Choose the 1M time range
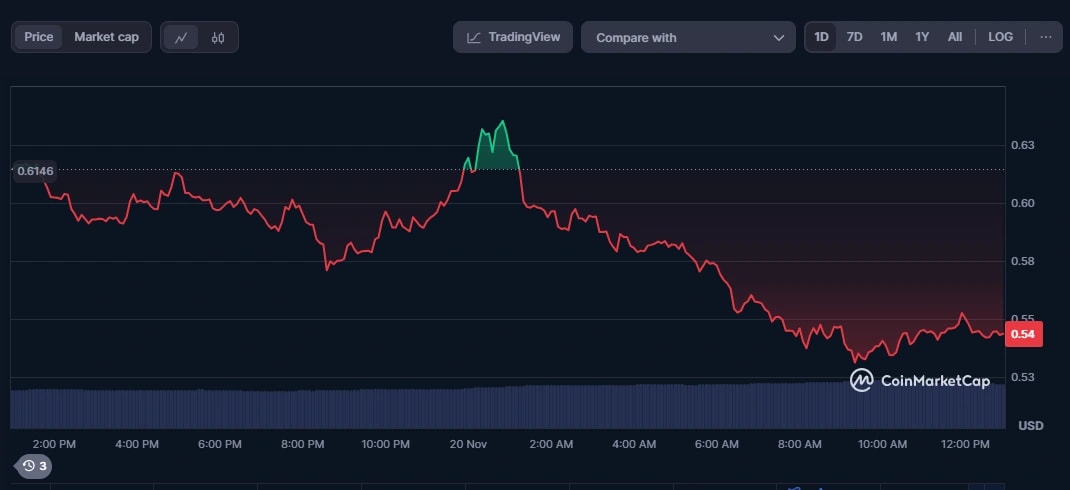Image resolution: width=1070 pixels, height=490 pixels. pyautogui.click(x=888, y=37)
